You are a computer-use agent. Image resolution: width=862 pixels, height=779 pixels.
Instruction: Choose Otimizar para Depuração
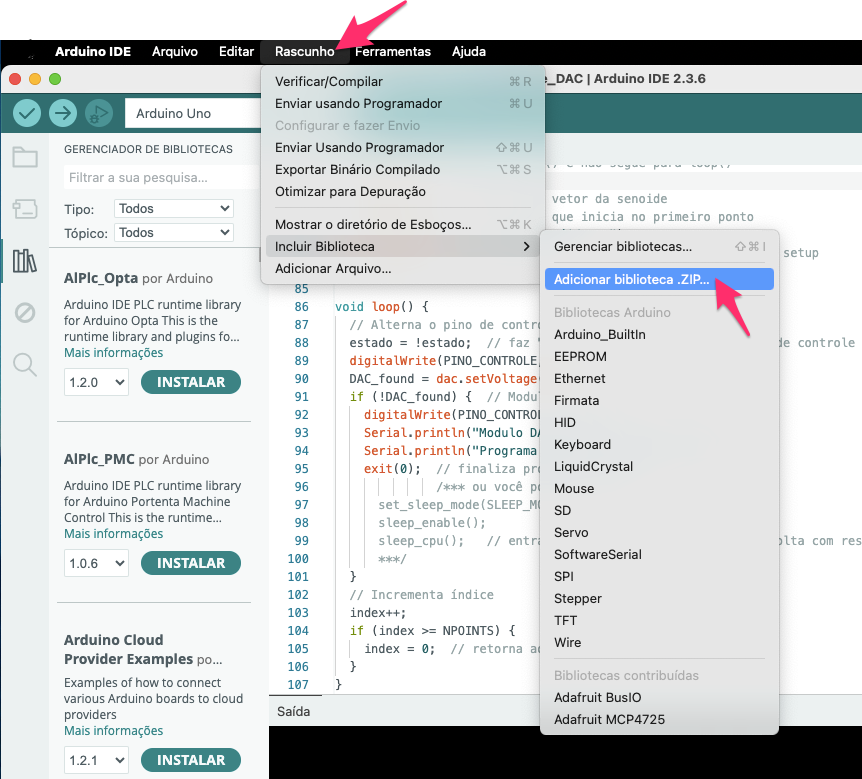pyautogui.click(x=403, y=191)
